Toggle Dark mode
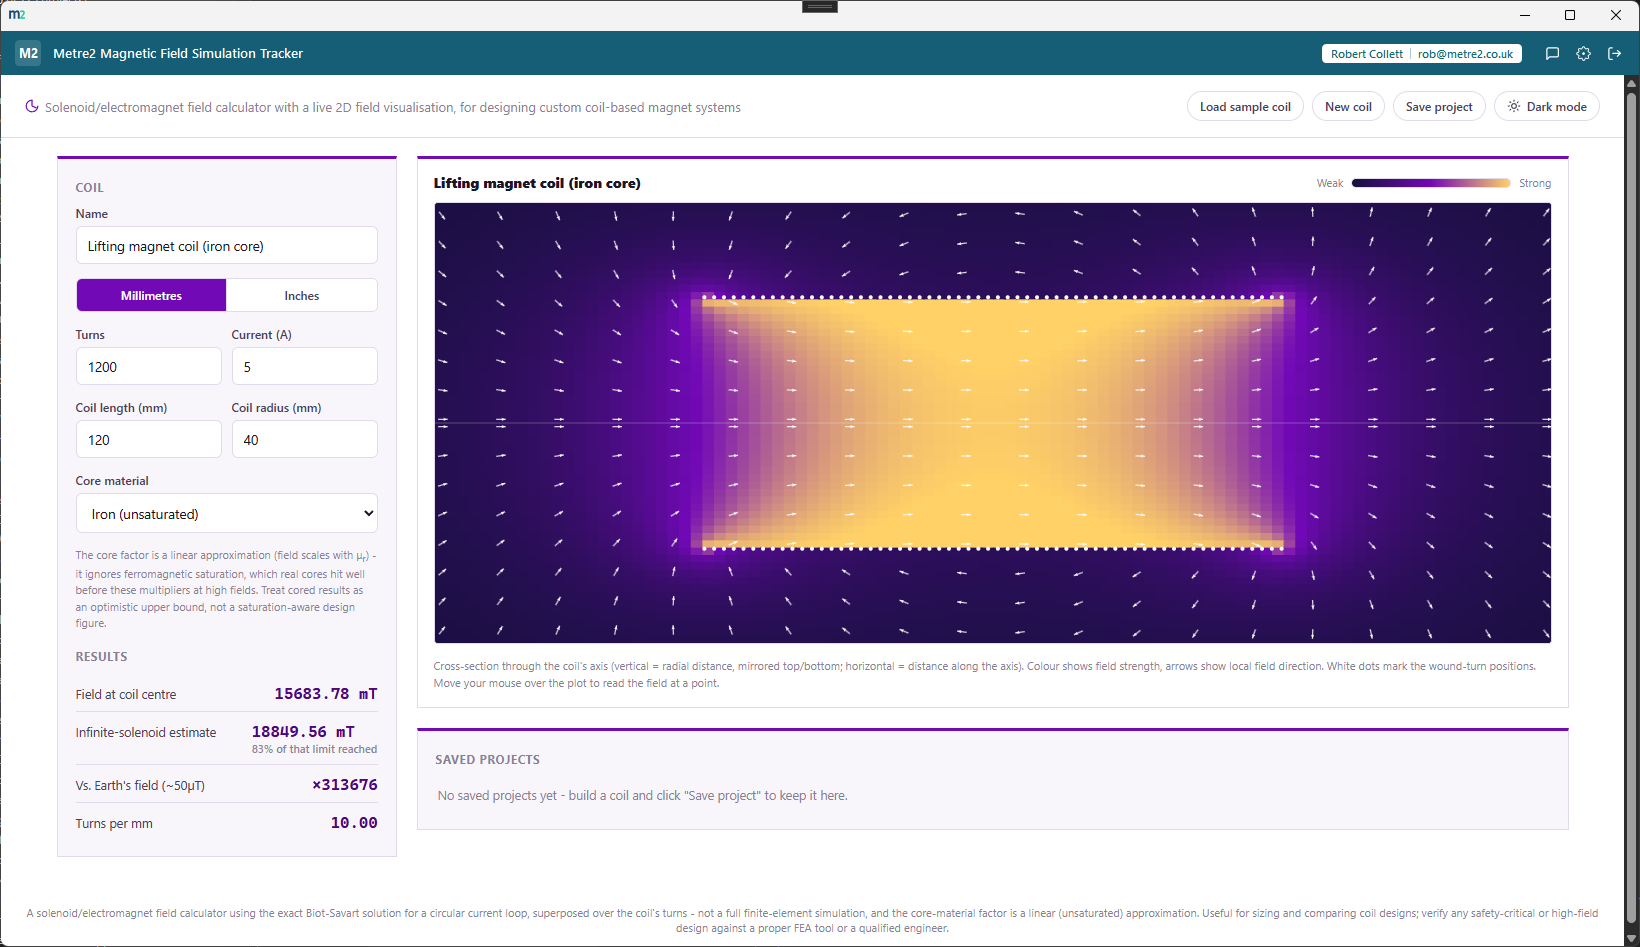The height and width of the screenshot is (947, 1640). coord(1546,107)
